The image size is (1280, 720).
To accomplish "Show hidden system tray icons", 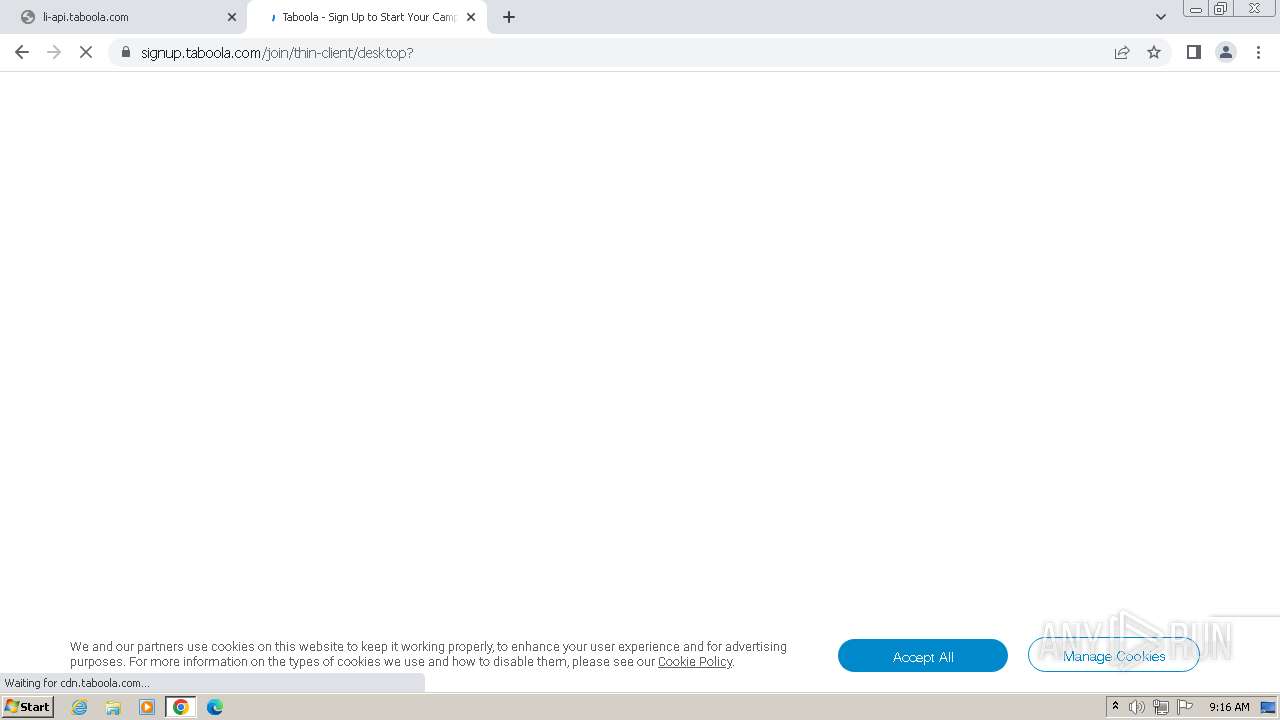I will [x=1115, y=707].
